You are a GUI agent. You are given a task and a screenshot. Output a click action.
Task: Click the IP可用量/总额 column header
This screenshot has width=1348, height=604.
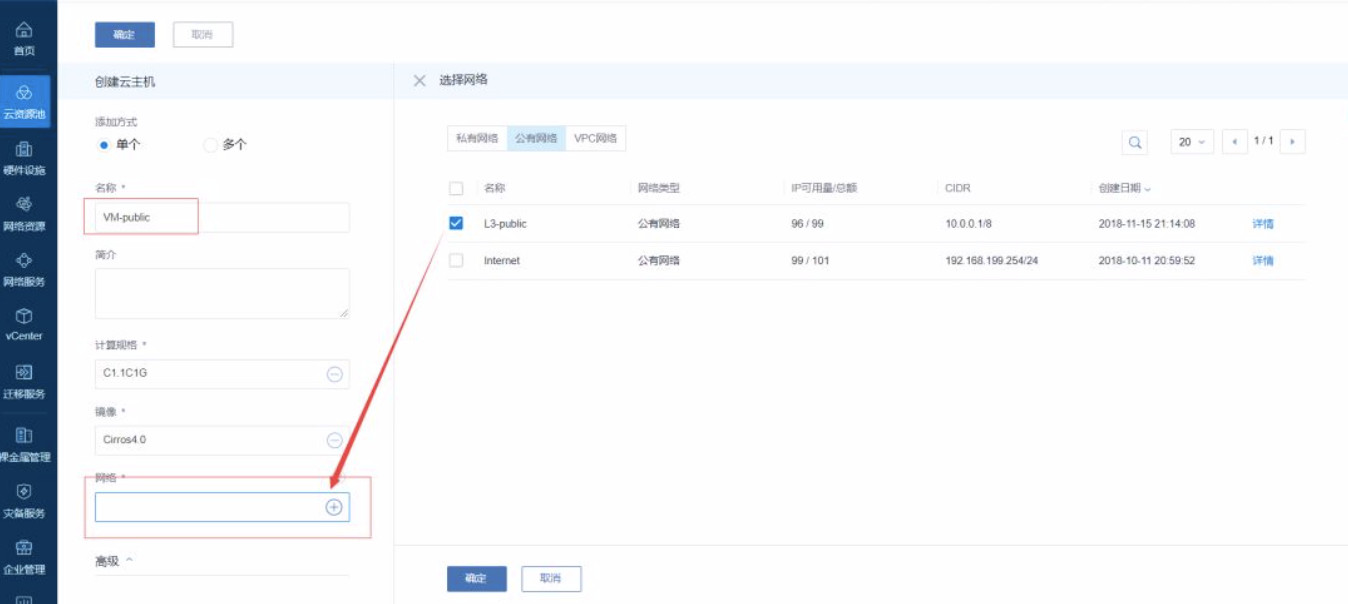click(x=824, y=188)
